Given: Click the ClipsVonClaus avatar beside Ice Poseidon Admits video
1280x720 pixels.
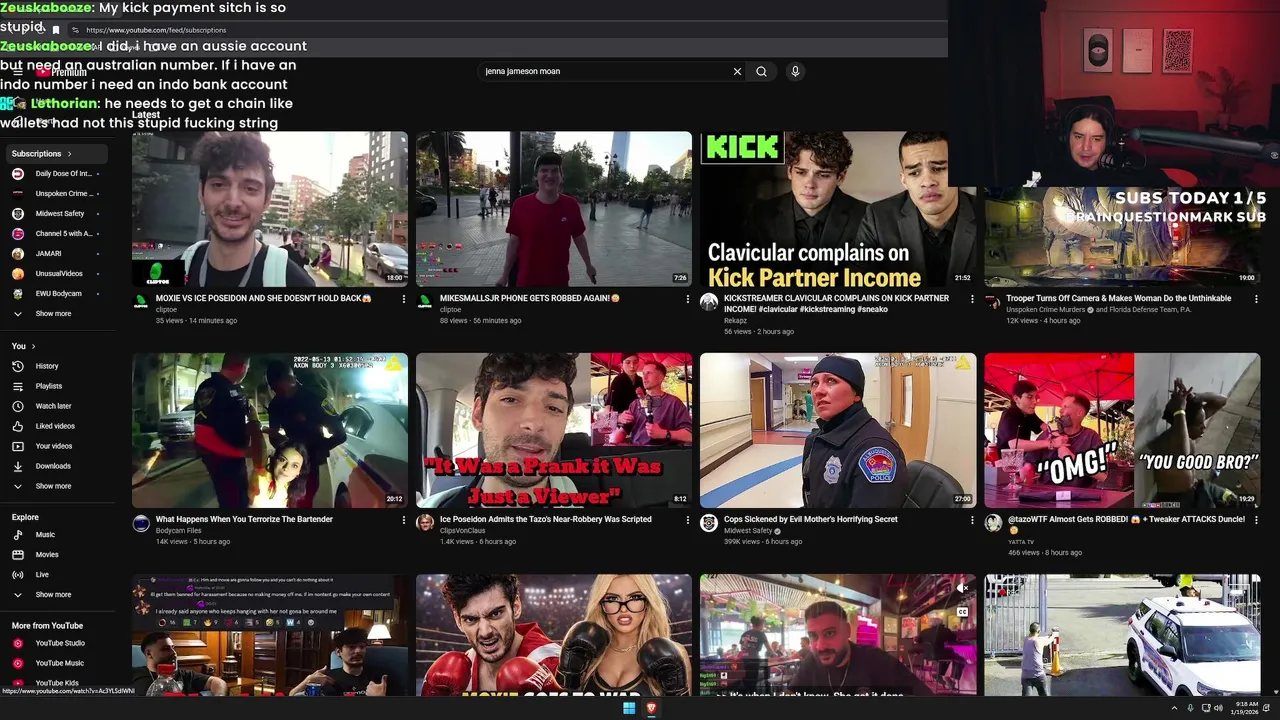Looking at the screenshot, I should coord(425,523).
